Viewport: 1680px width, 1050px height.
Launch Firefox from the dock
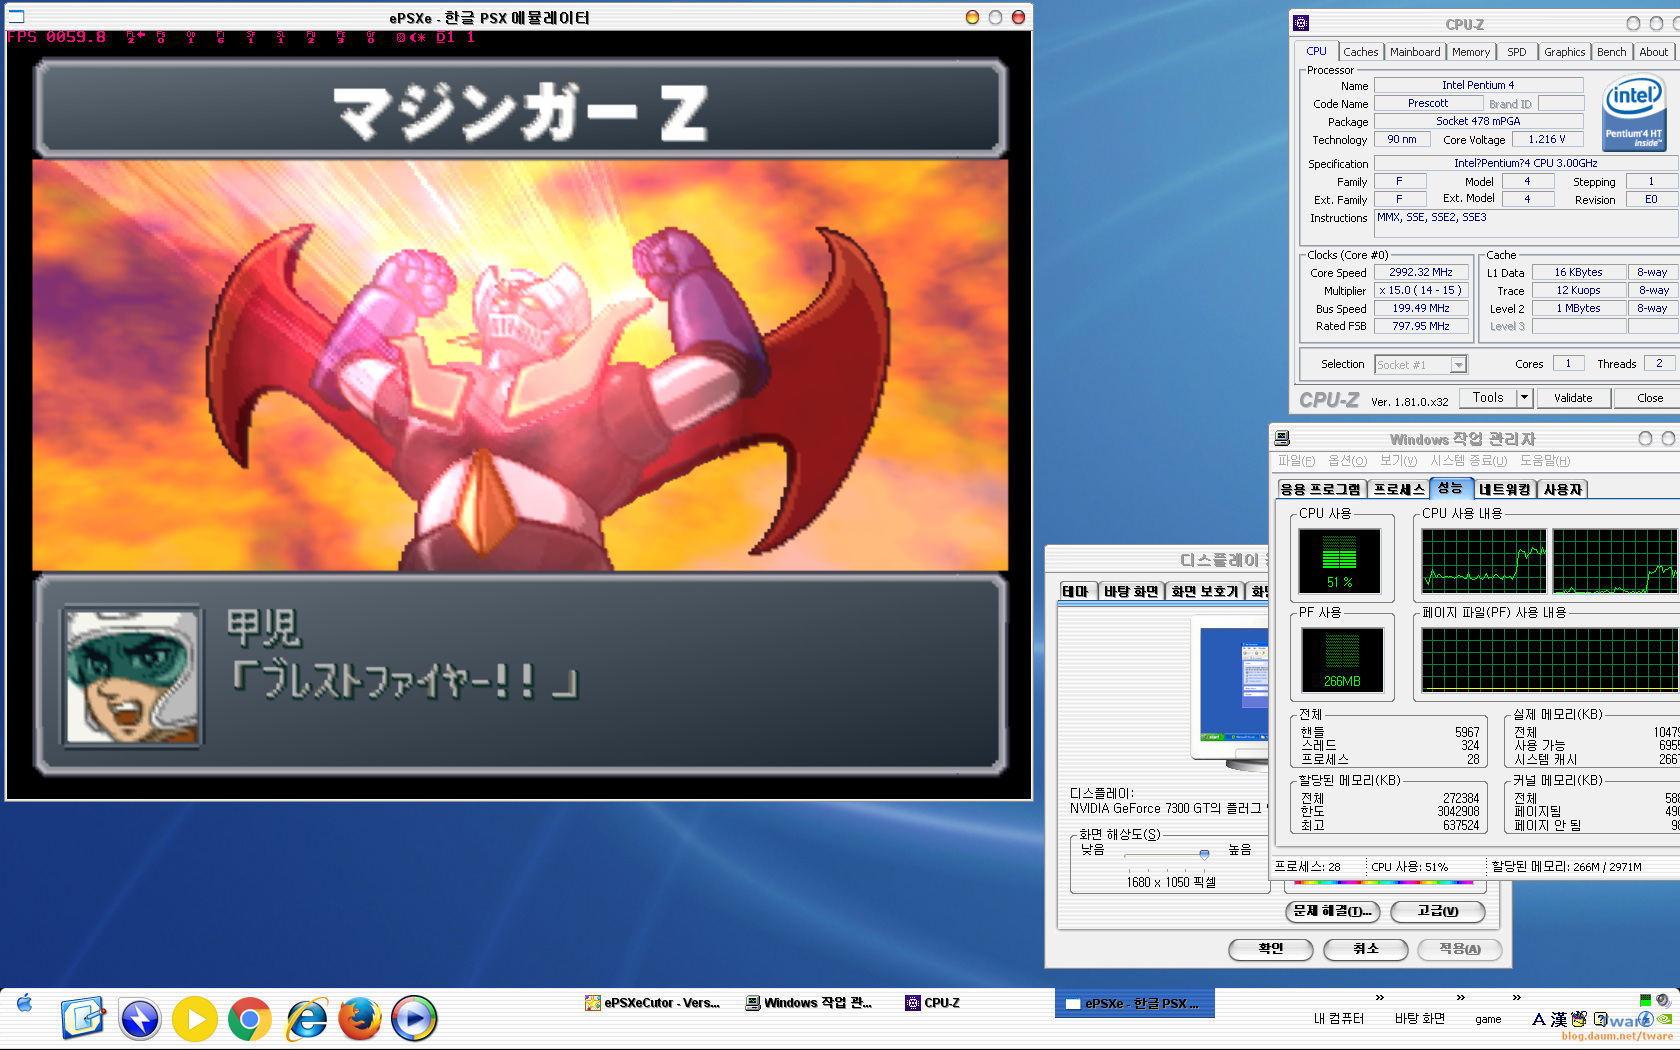pyautogui.click(x=360, y=1019)
